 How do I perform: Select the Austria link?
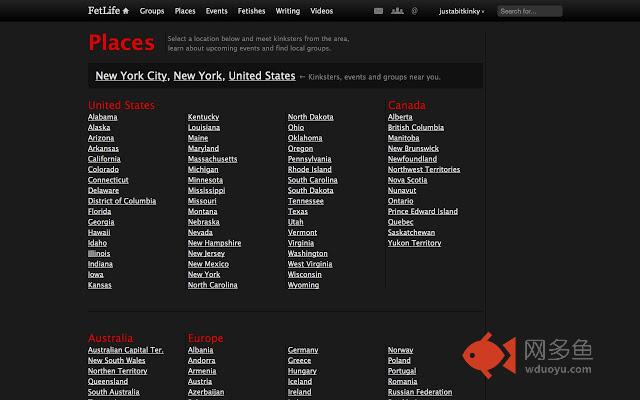200,382
